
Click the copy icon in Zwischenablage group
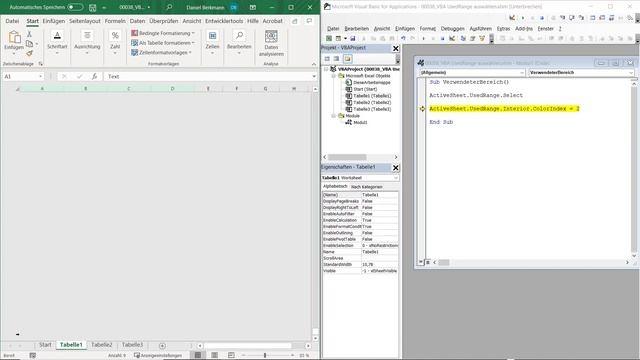(x=29, y=44)
